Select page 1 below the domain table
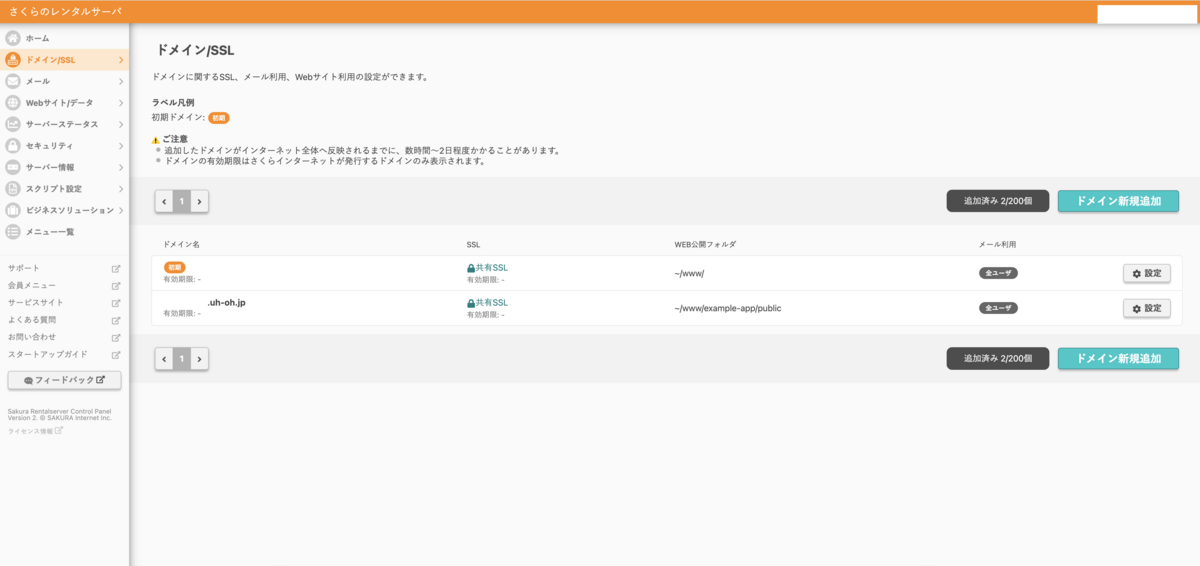The width and height of the screenshot is (1200, 566). click(x=181, y=358)
